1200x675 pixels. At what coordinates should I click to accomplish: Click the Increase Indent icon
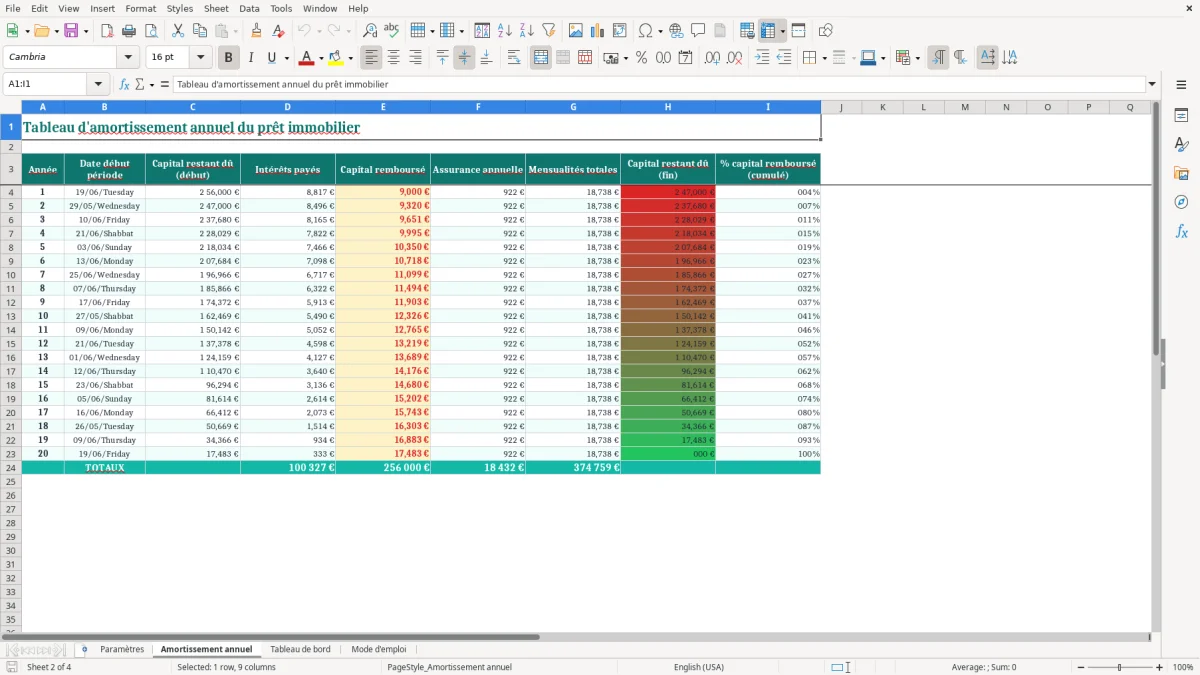point(762,58)
